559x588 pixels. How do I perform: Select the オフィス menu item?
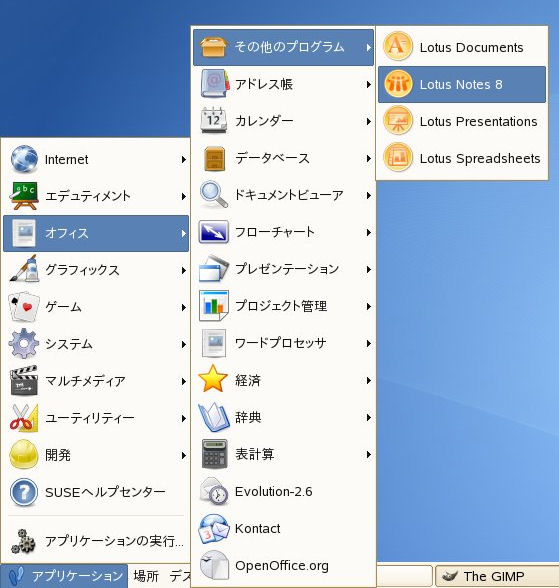tap(96, 233)
